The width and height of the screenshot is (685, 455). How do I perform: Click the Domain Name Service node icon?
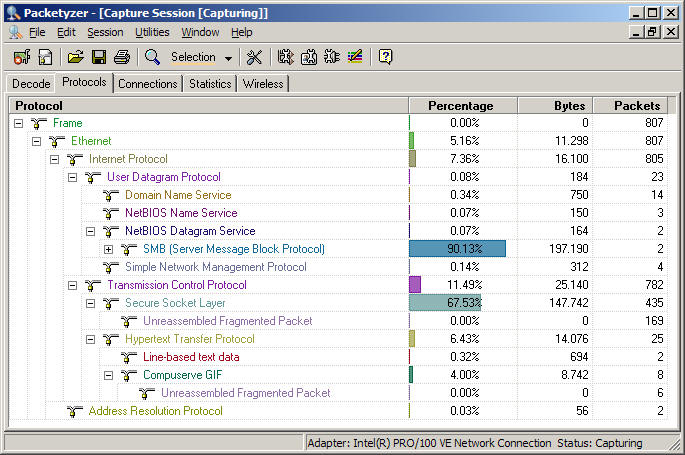[111, 195]
